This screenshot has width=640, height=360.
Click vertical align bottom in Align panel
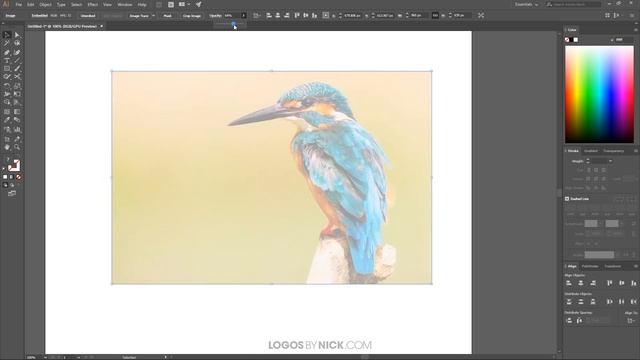[633, 283]
